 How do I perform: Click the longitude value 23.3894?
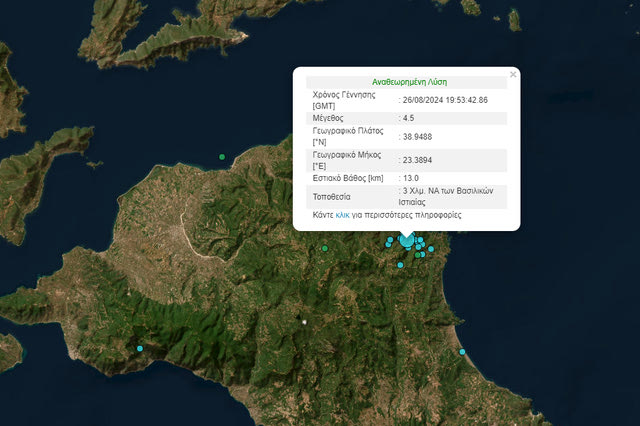click(417, 160)
